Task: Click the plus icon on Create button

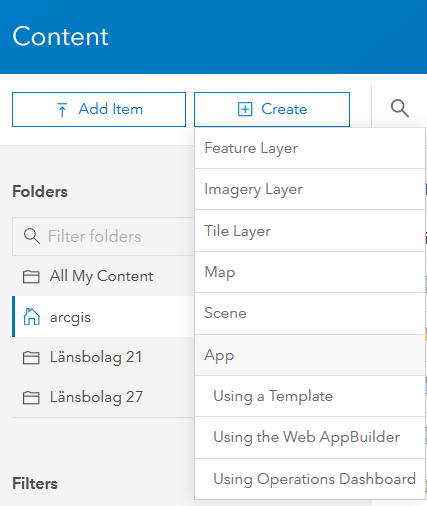Action: pos(245,109)
